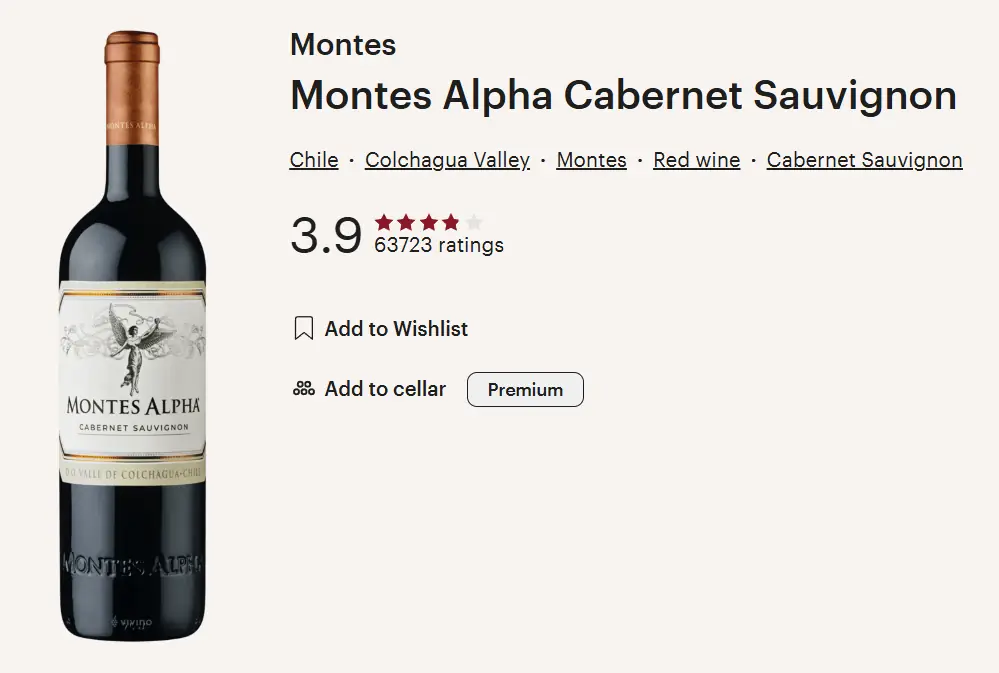Image resolution: width=999 pixels, height=673 pixels.
Task: Click the Premium badge button
Action: (525, 389)
